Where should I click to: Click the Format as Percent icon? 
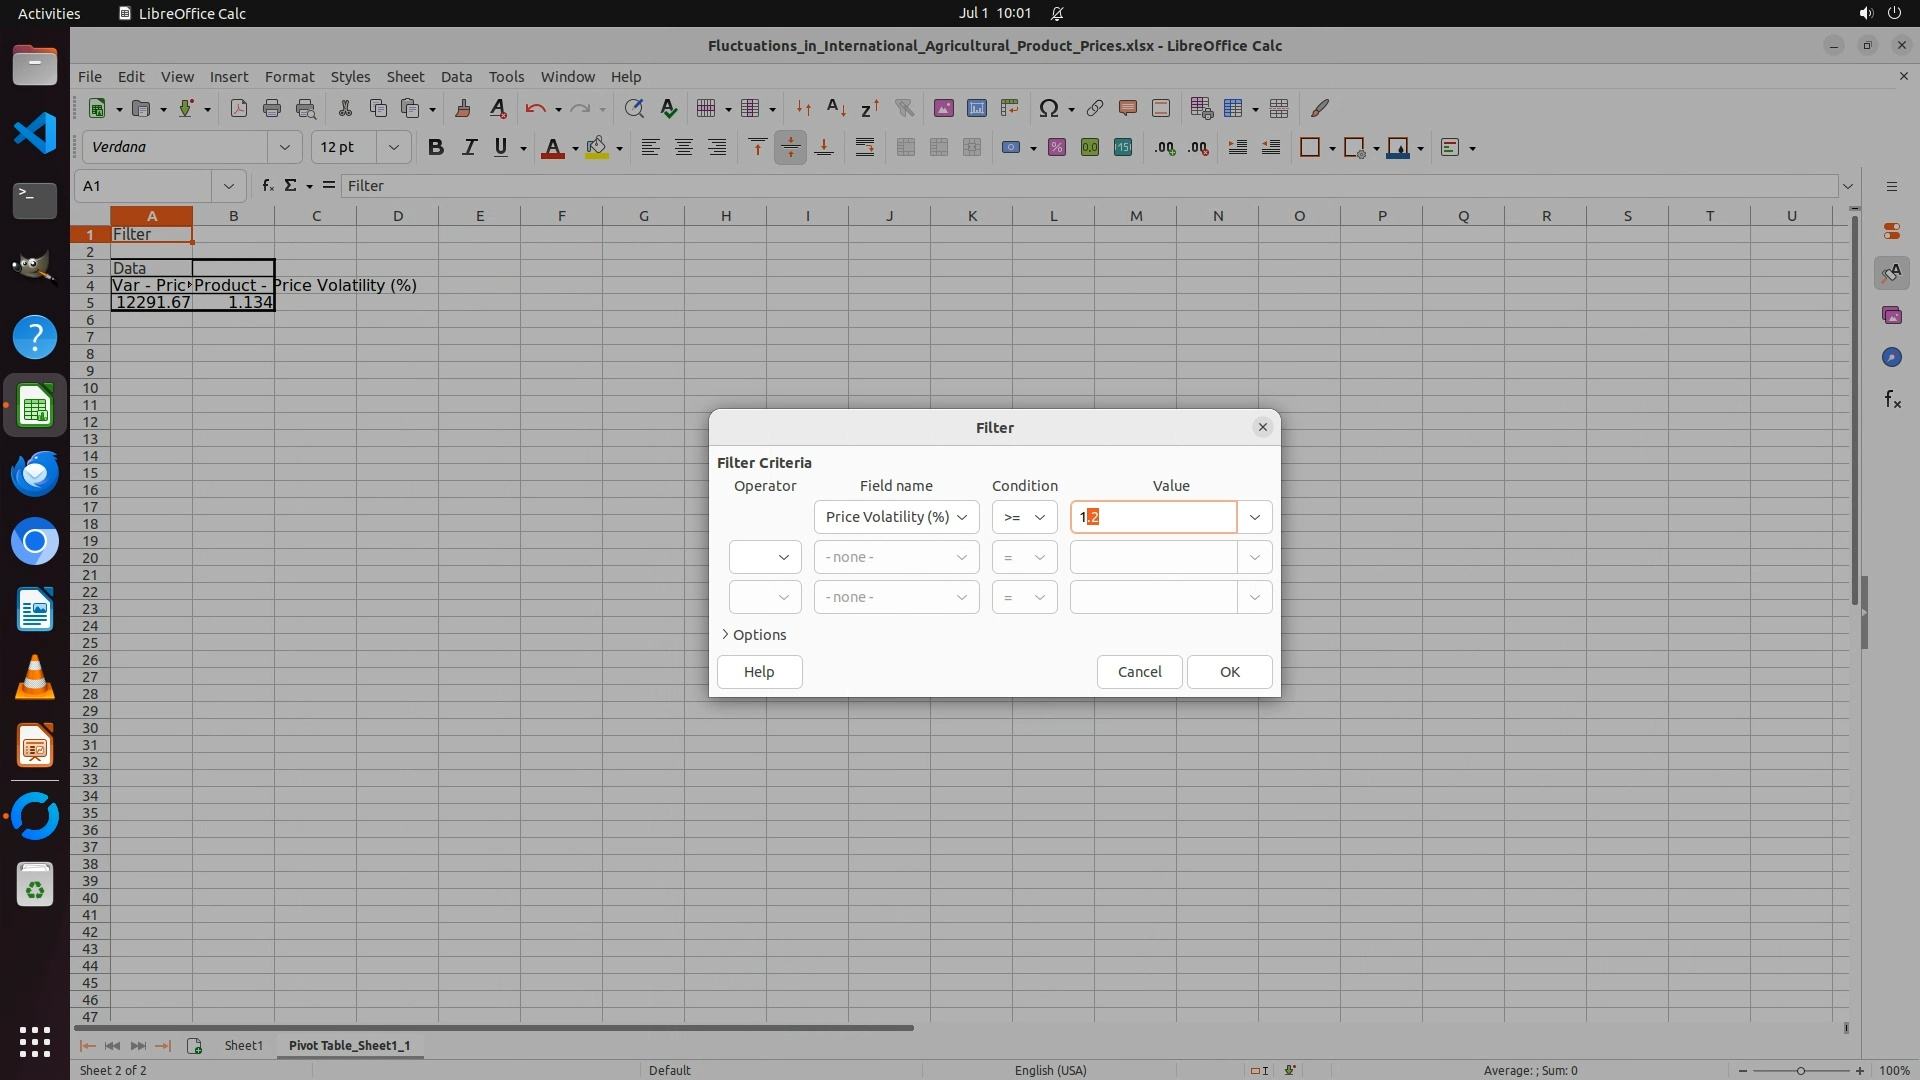1057,147
